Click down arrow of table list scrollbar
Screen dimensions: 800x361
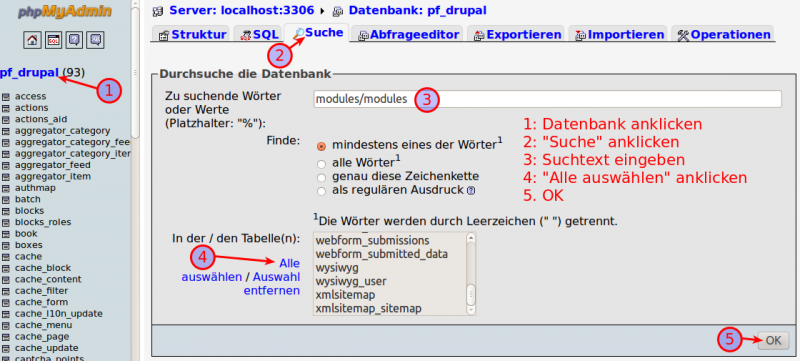(471, 310)
